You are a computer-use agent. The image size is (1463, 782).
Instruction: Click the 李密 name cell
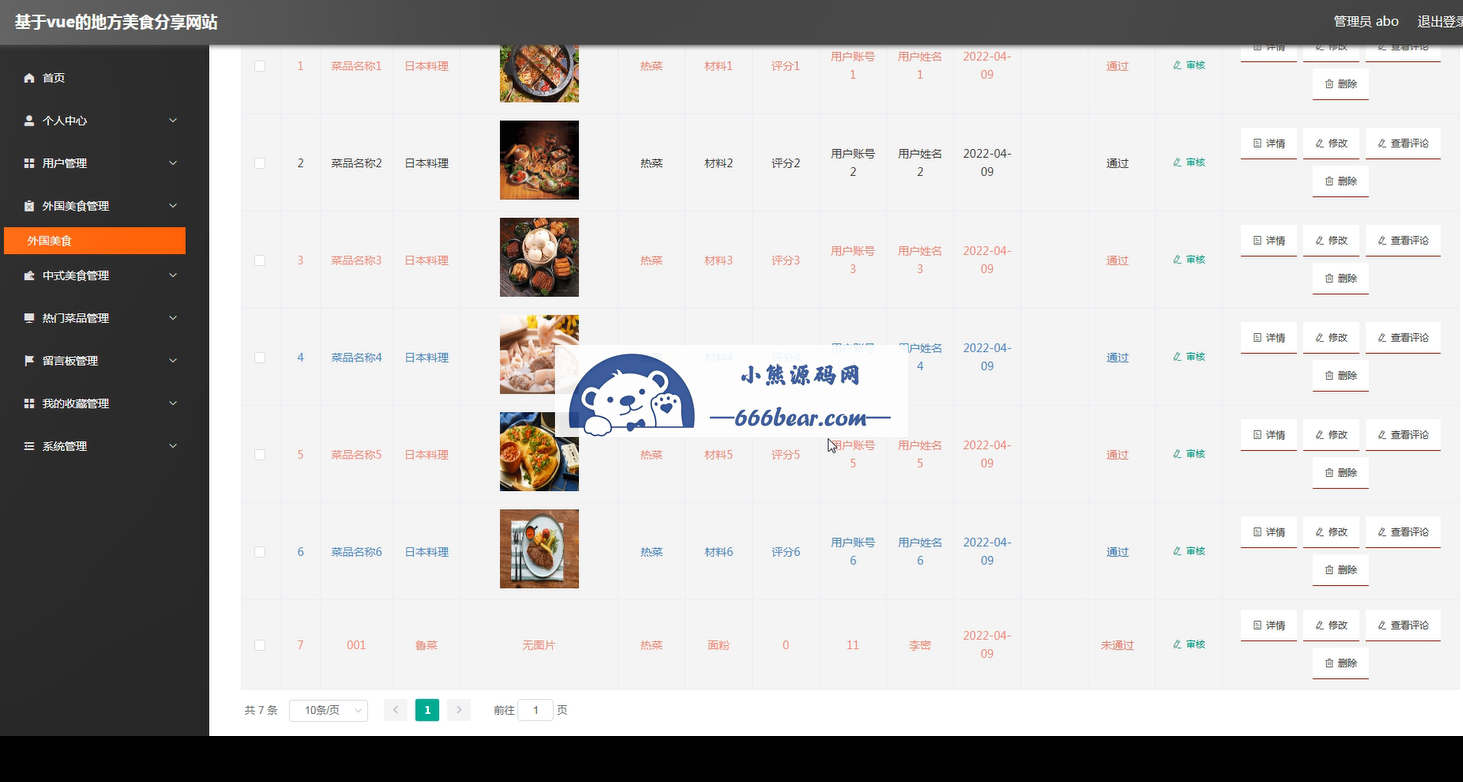[x=920, y=645]
